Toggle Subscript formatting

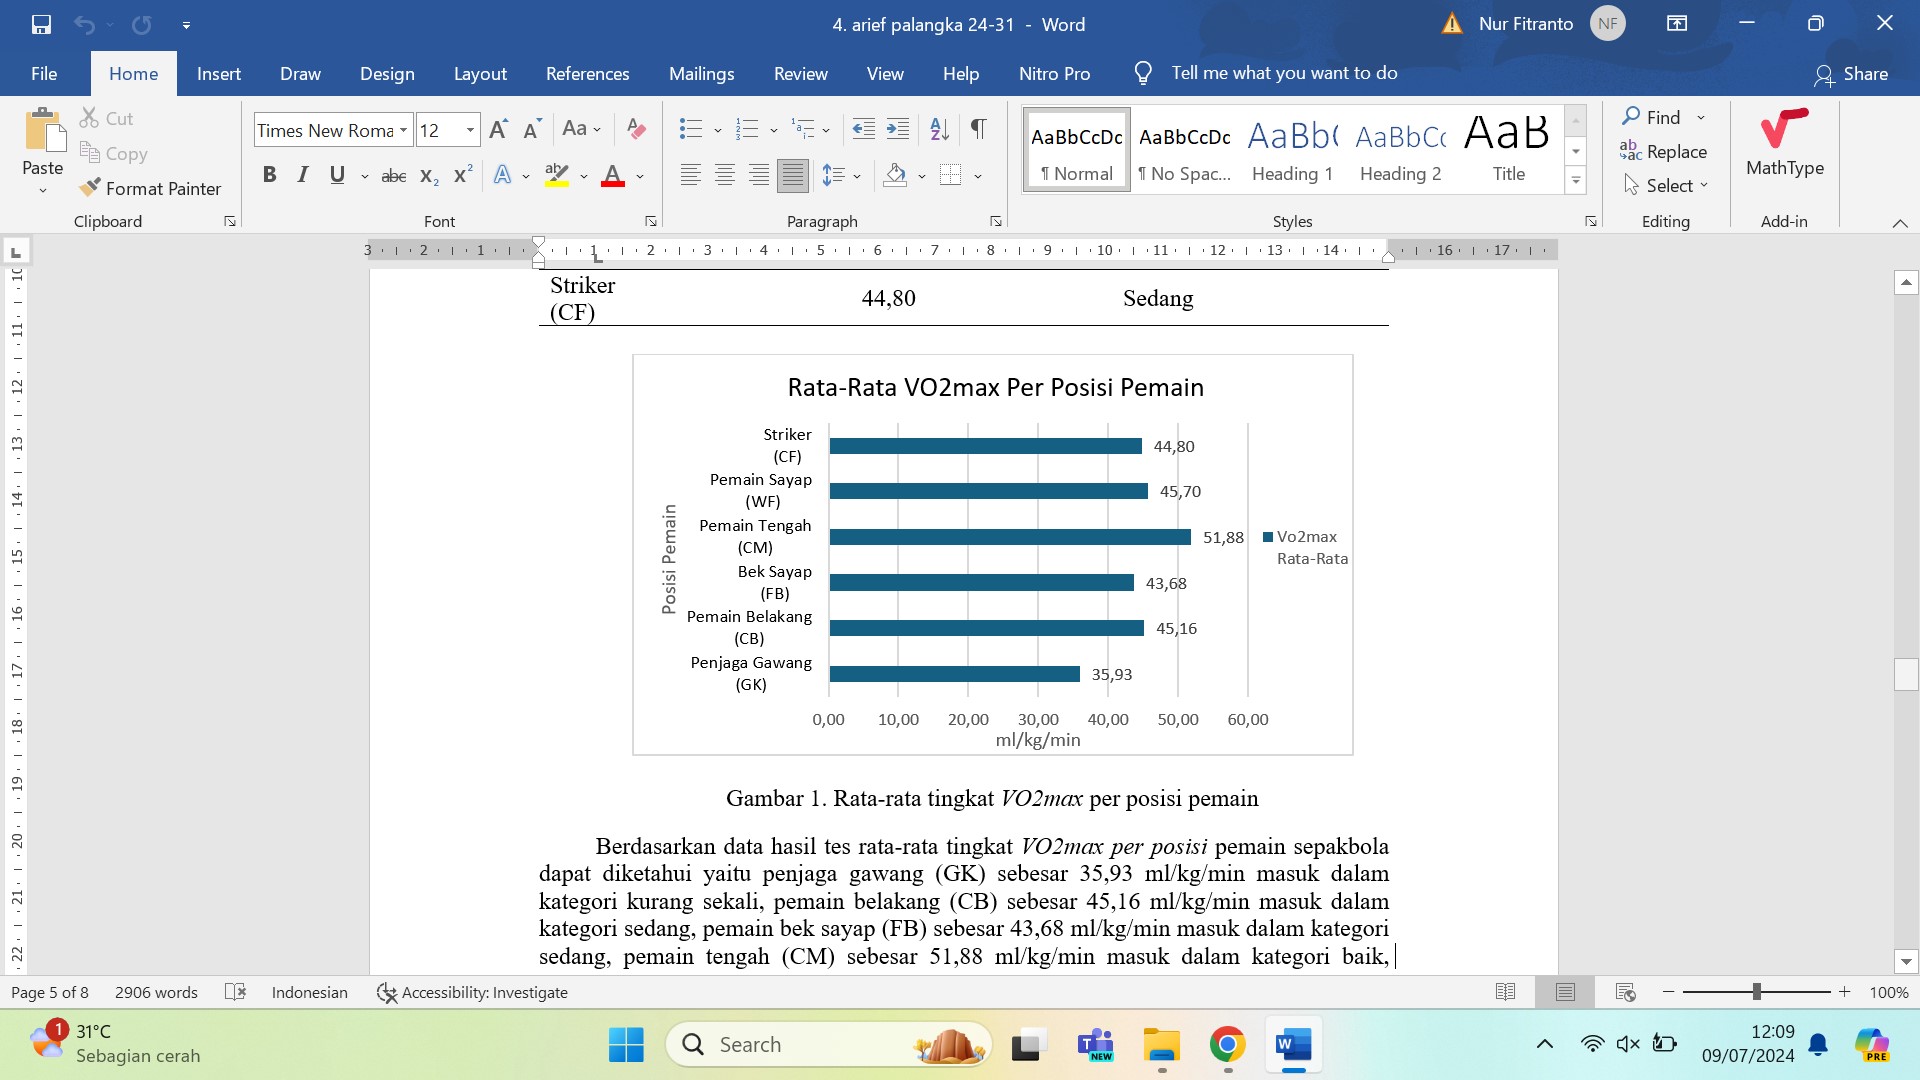429,176
